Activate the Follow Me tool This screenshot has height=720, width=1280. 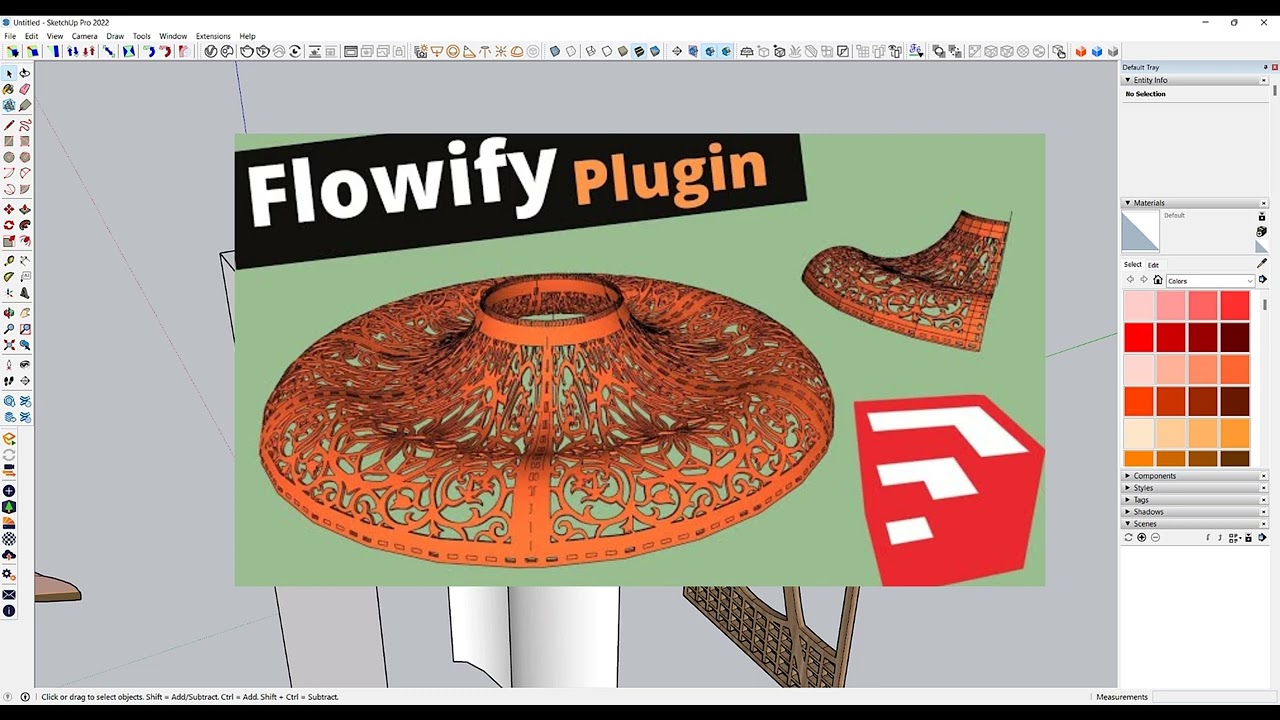point(25,225)
